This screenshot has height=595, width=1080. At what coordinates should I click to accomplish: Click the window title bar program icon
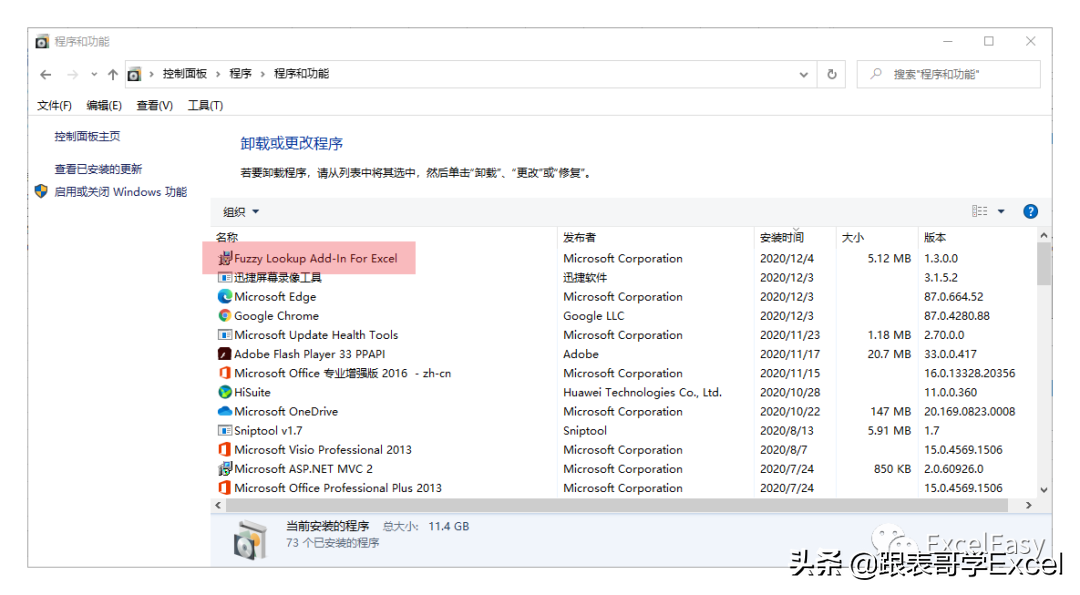(42, 42)
